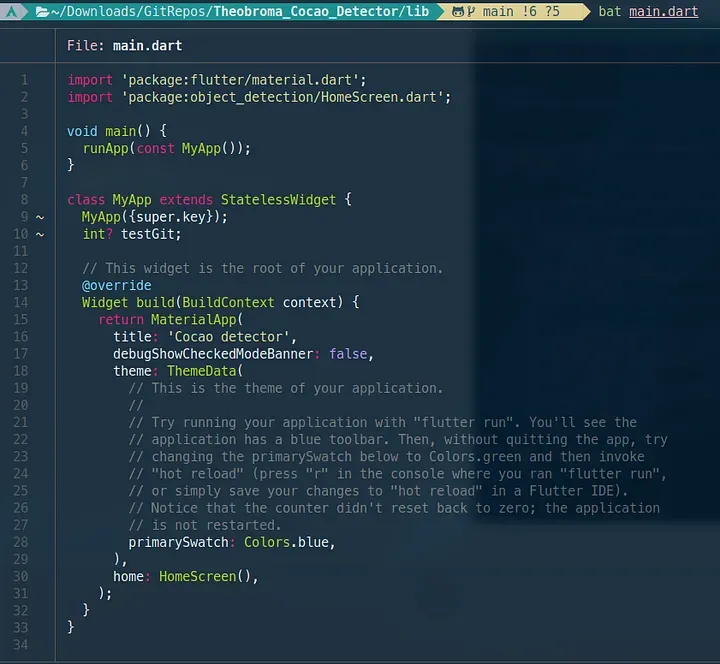Click the 'false' value on debugShowCheckedModeBanner
The width and height of the screenshot is (720, 664).
(x=348, y=354)
